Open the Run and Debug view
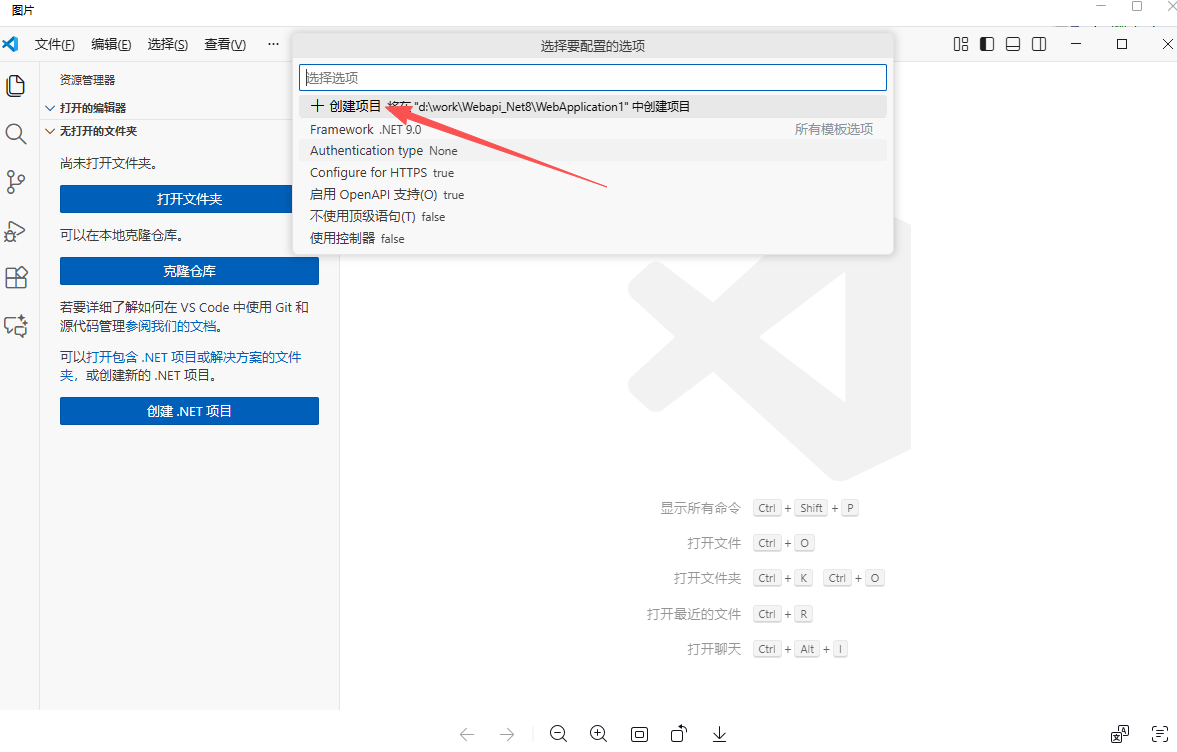Screen dimensions: 1177x752 pos(16,231)
